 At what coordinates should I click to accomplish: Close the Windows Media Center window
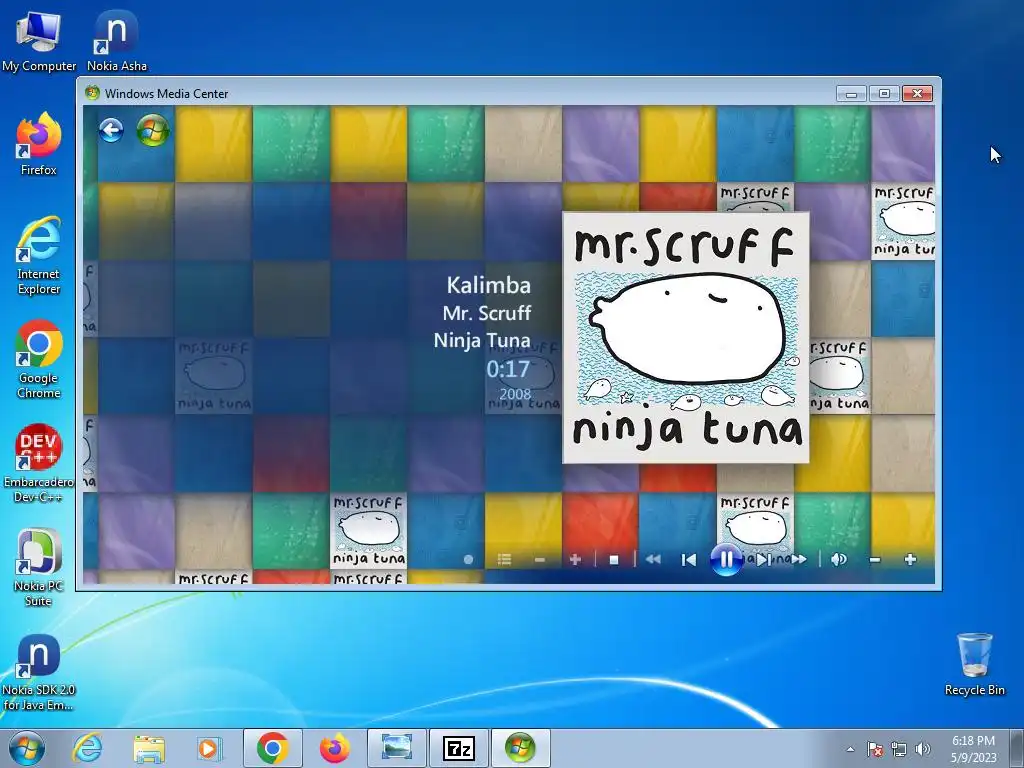coord(917,94)
